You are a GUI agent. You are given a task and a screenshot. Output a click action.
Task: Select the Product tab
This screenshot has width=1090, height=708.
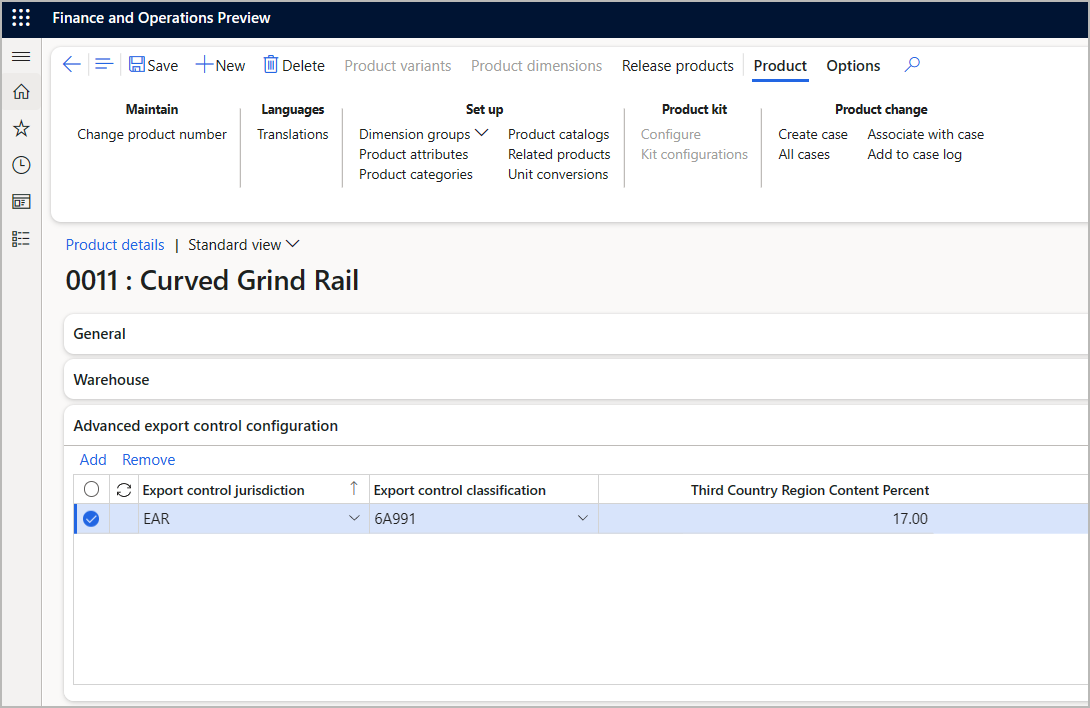click(780, 65)
